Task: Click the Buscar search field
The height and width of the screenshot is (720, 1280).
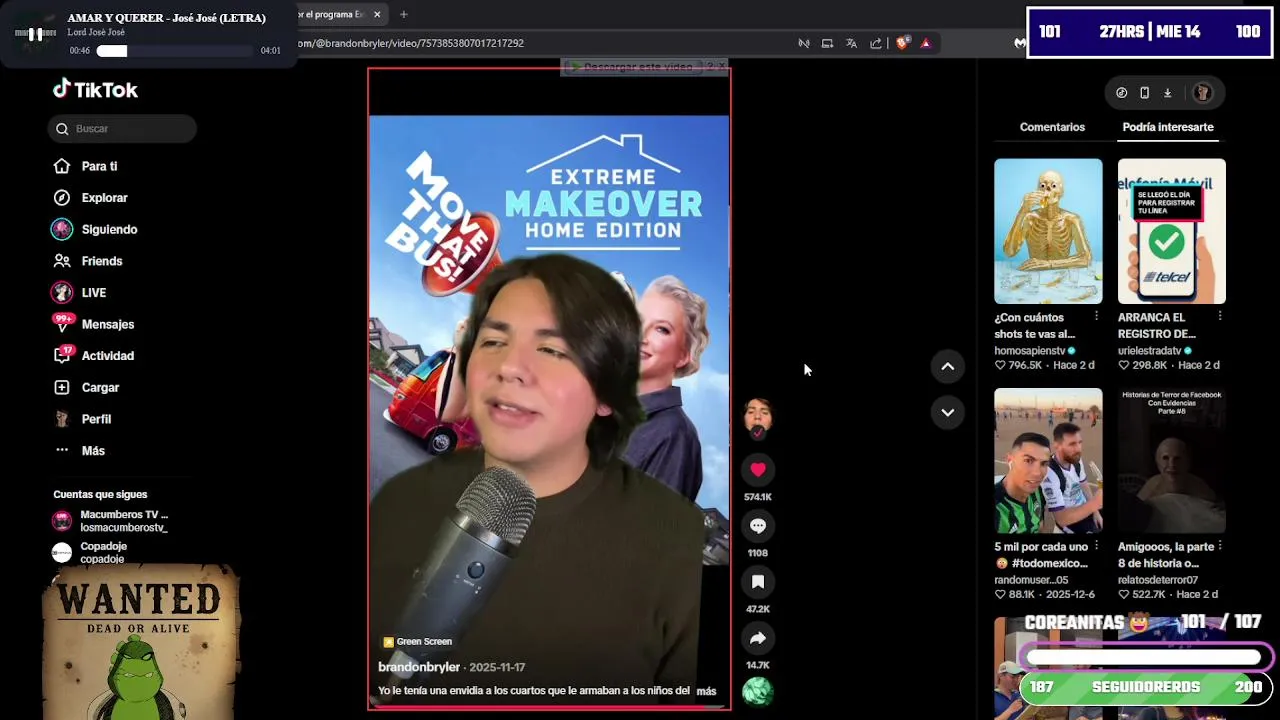Action: click(122, 128)
